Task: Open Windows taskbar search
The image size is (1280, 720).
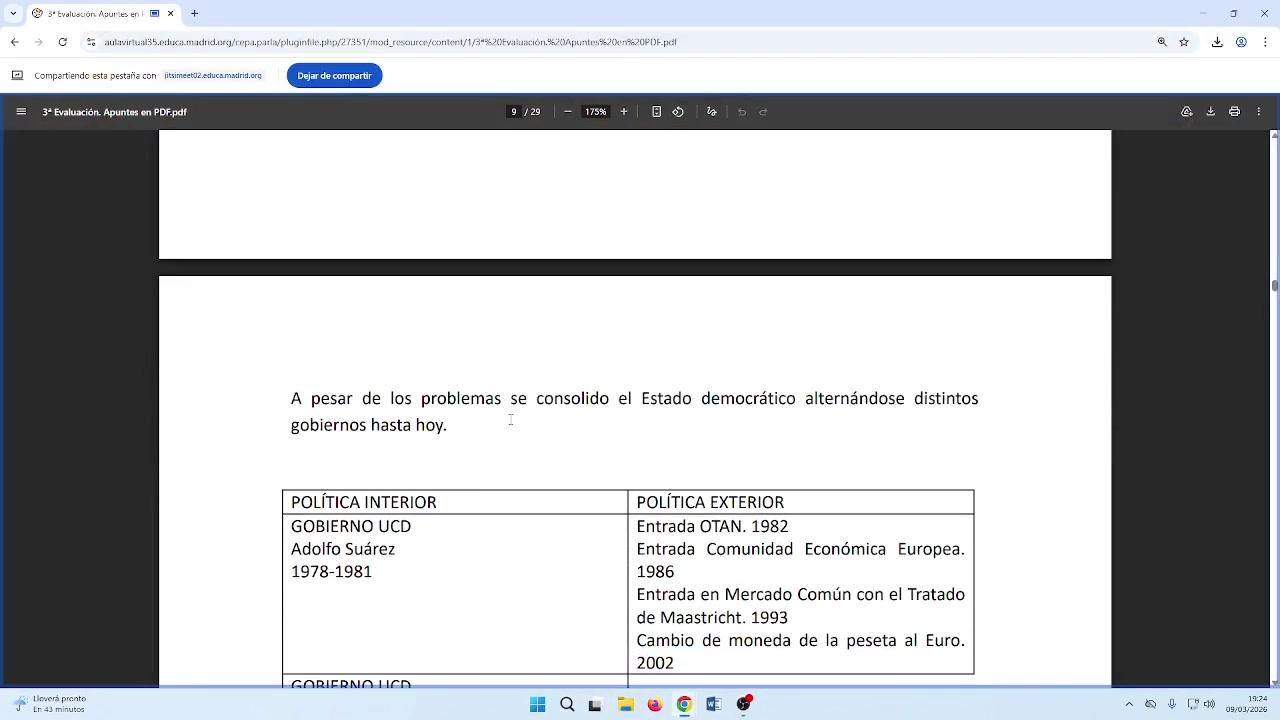Action: [x=567, y=704]
